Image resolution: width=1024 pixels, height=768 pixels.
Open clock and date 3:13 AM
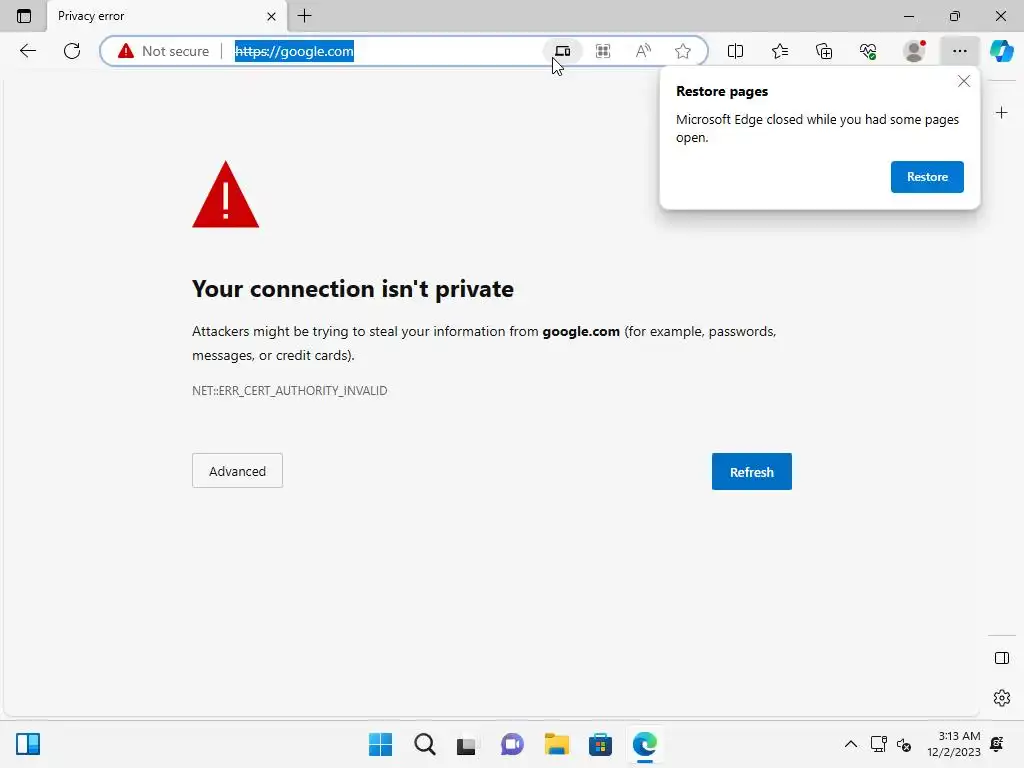953,744
